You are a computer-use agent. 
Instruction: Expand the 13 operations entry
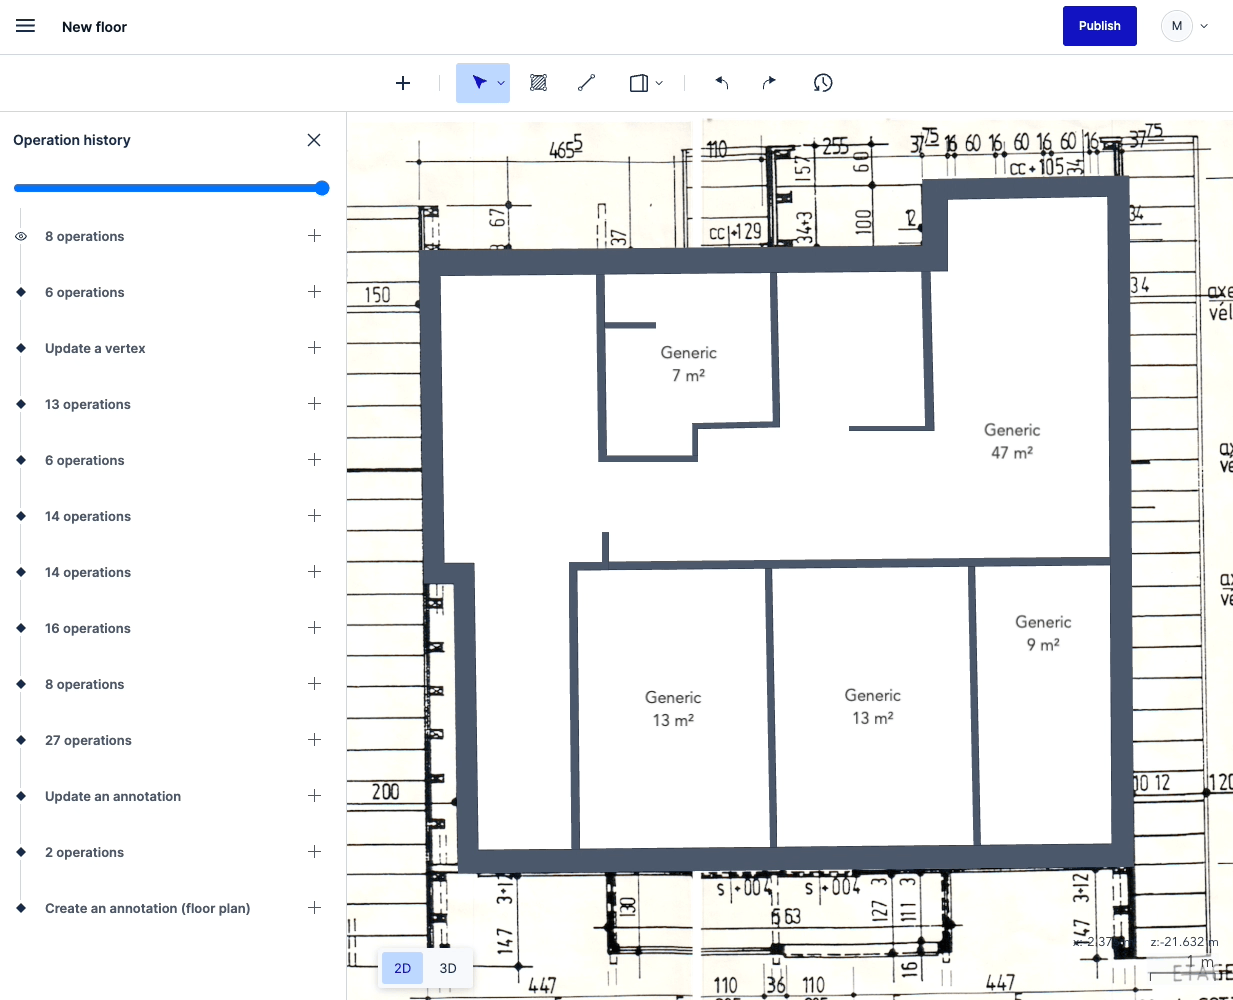314,404
